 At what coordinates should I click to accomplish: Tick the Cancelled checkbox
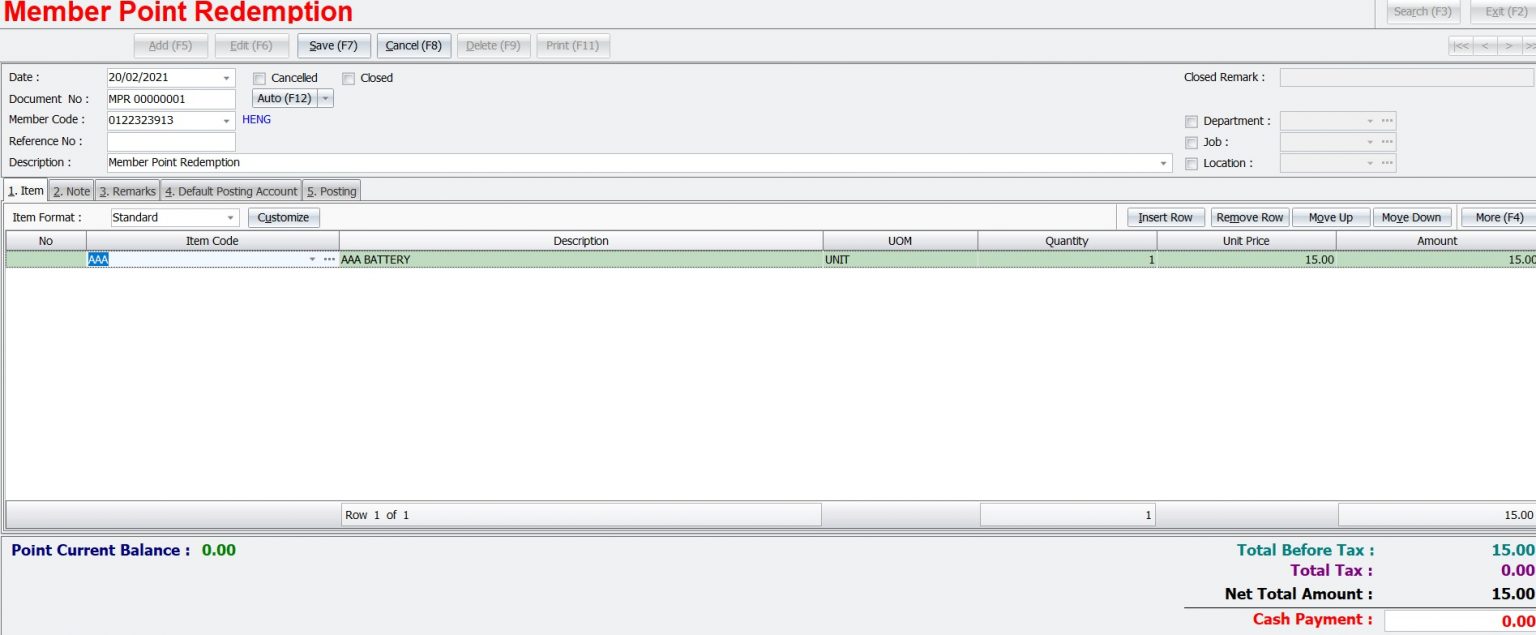pyautogui.click(x=259, y=78)
